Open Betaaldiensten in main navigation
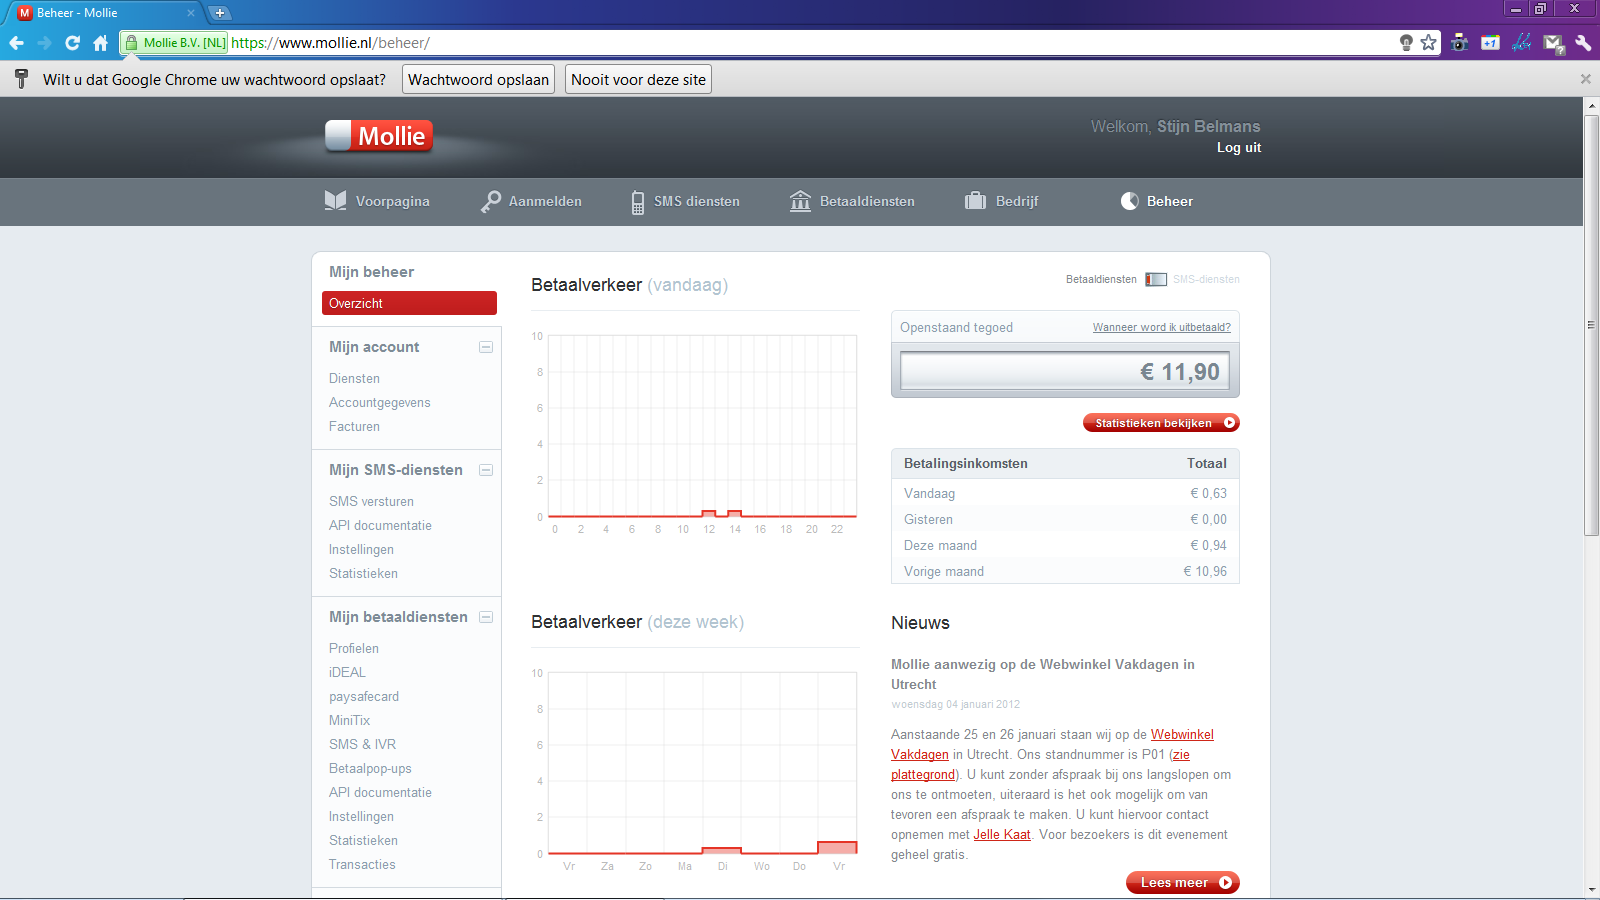Image resolution: width=1600 pixels, height=900 pixels. [867, 201]
